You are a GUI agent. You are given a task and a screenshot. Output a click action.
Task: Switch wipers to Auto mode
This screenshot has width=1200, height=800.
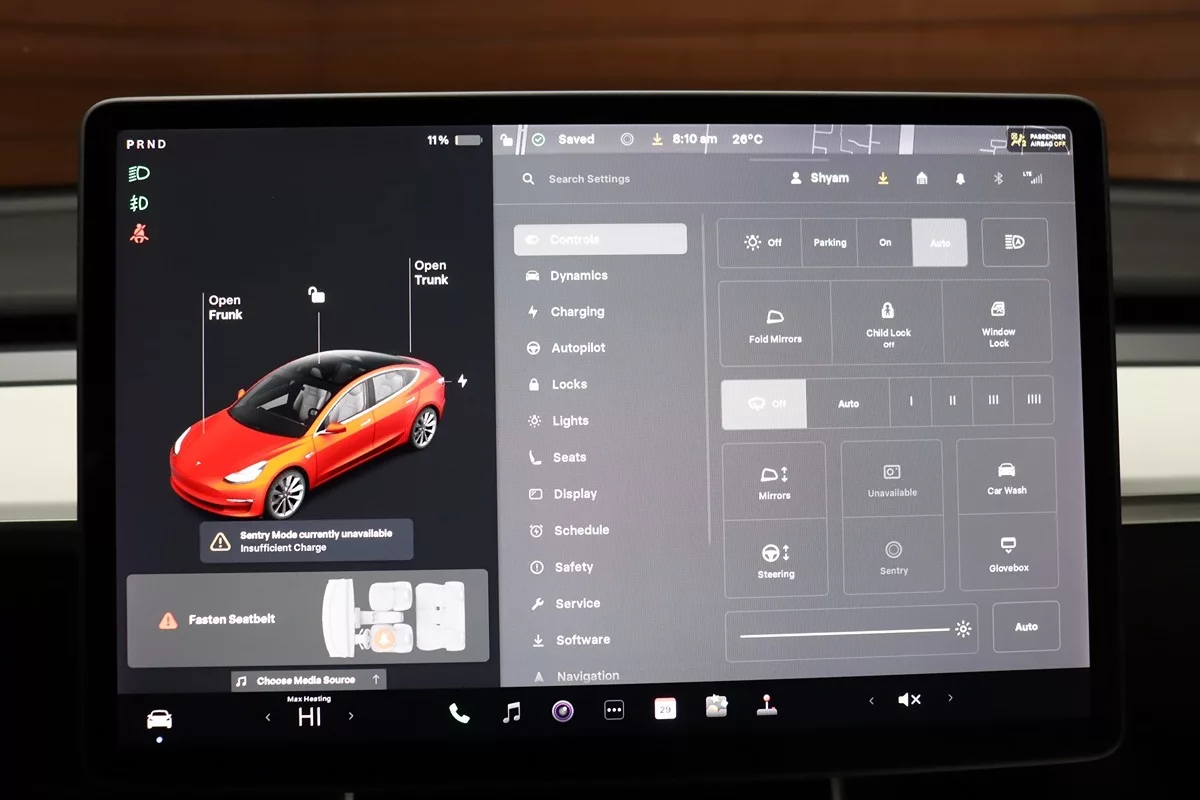coord(848,403)
